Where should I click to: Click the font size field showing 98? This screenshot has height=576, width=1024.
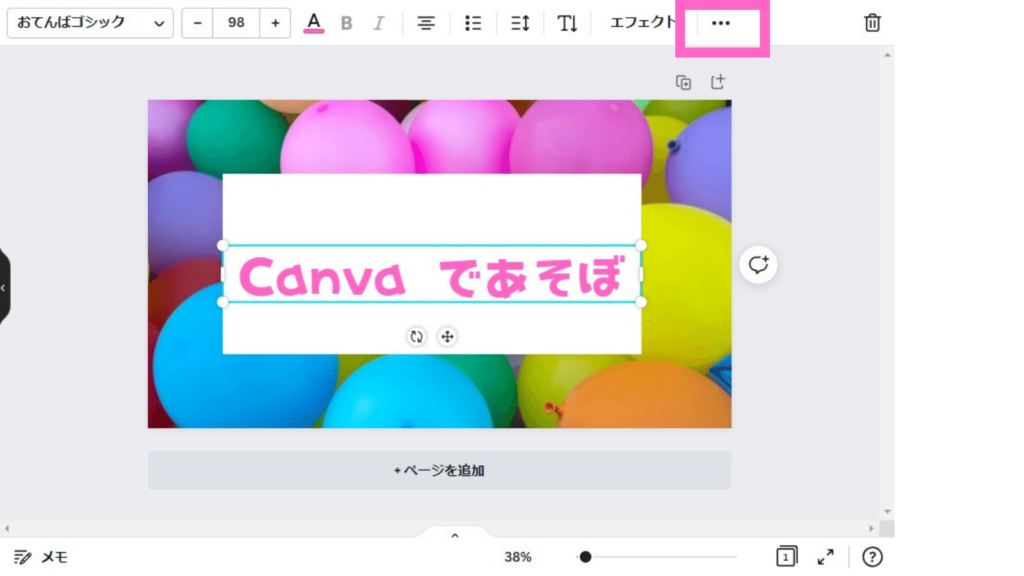236,23
